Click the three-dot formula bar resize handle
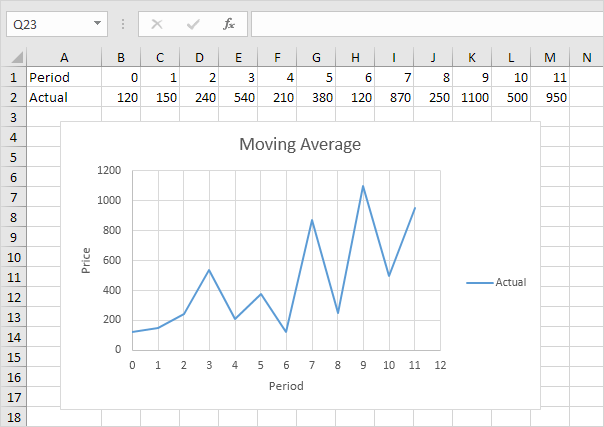This screenshot has width=604, height=427. pyautogui.click(x=123, y=23)
